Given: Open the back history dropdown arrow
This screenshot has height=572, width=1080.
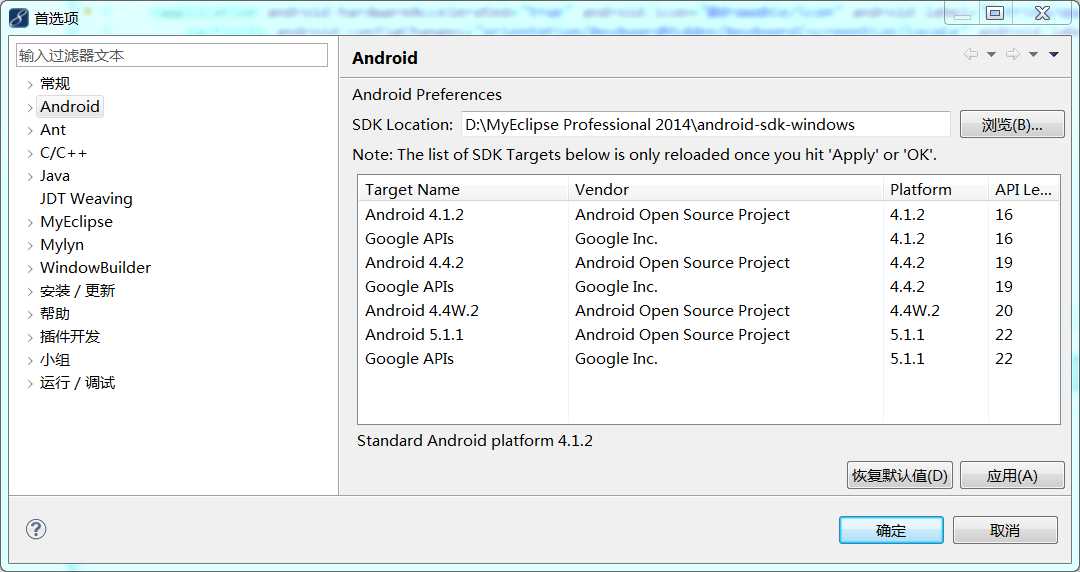Looking at the screenshot, I should (x=991, y=55).
